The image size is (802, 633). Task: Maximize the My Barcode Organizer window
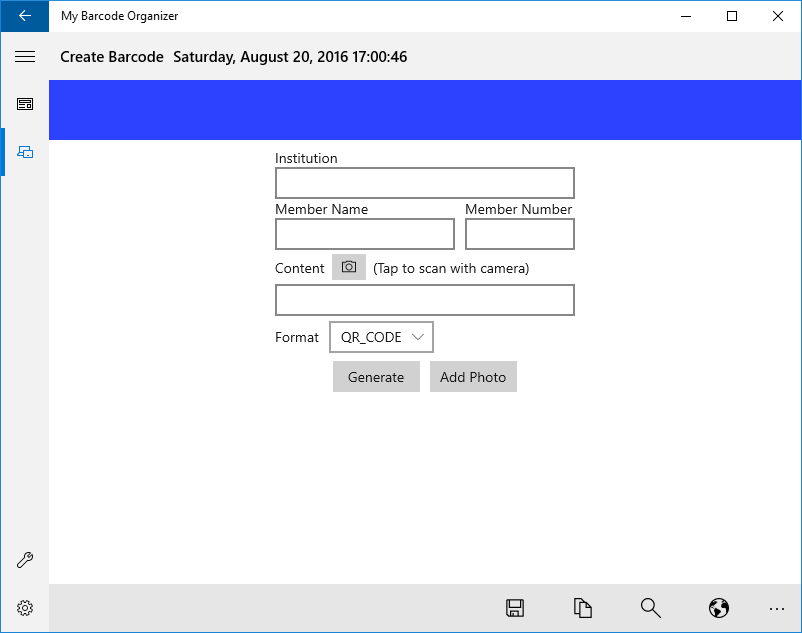pos(732,16)
